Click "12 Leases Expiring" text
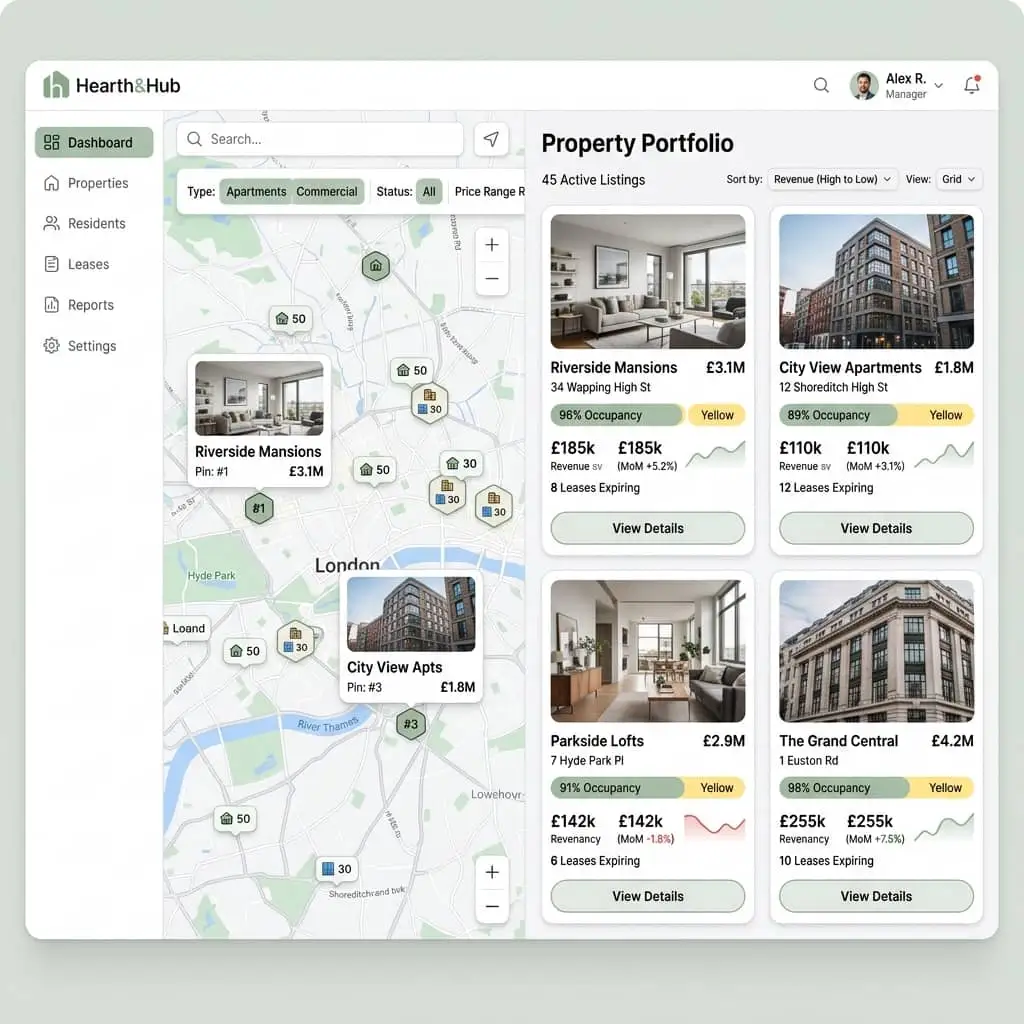 click(826, 488)
